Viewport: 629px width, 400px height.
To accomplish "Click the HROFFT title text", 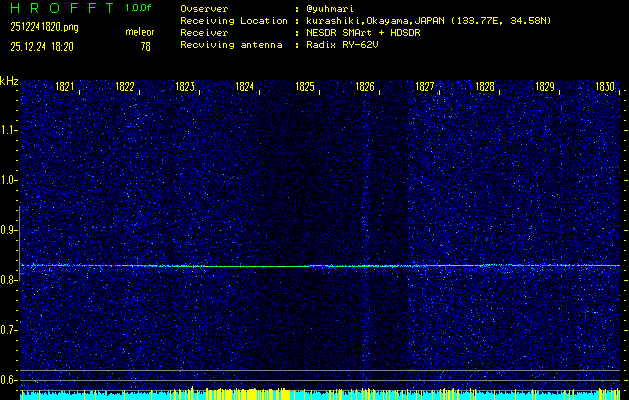I will click(60, 8).
